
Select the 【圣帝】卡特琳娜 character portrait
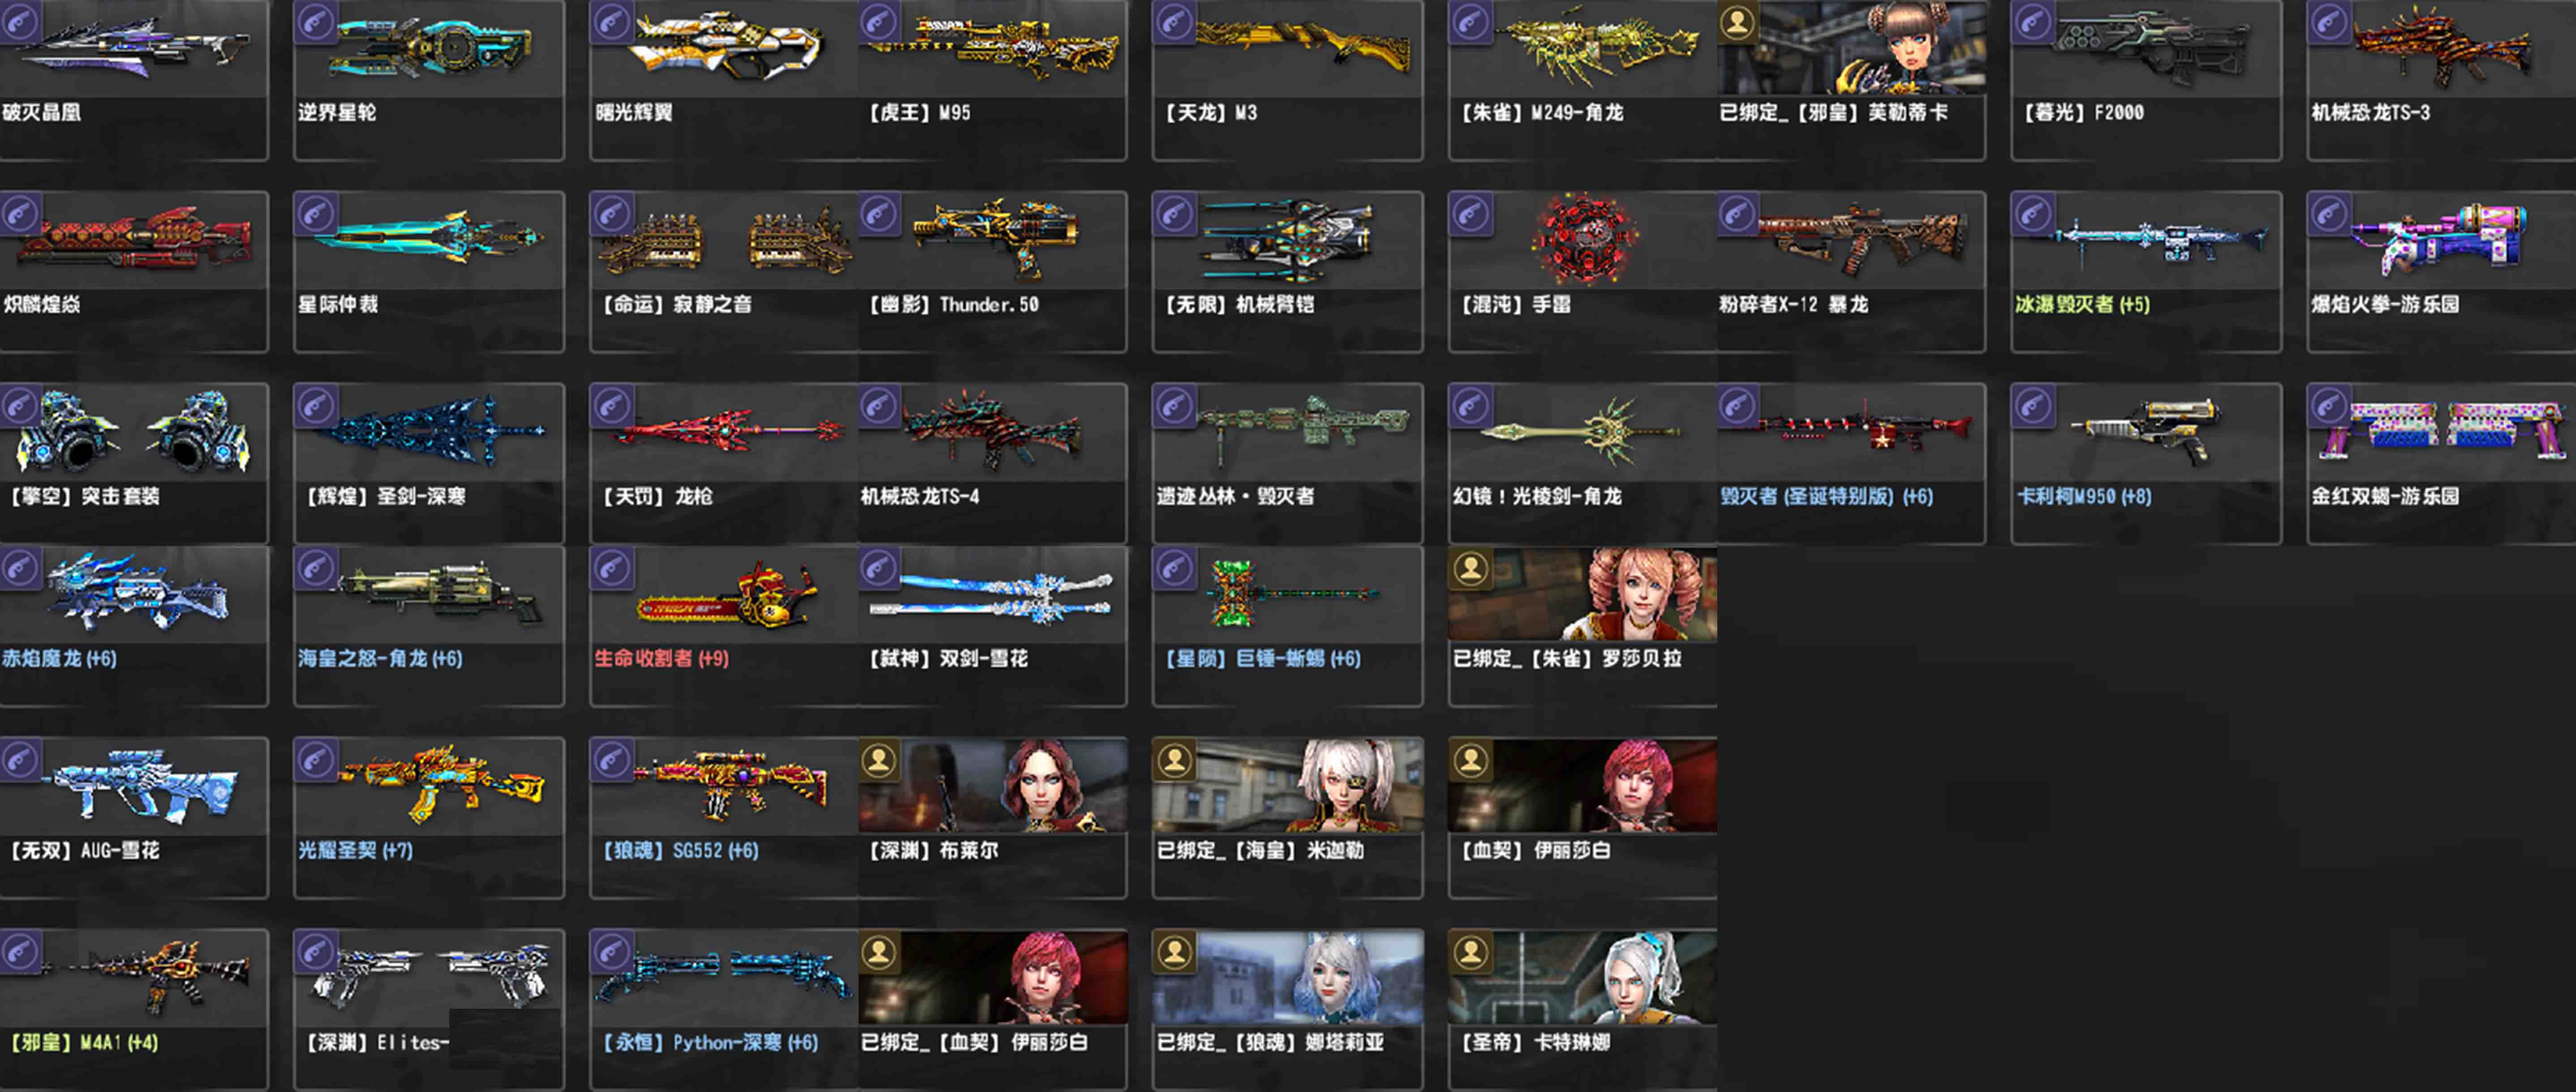1583,977
